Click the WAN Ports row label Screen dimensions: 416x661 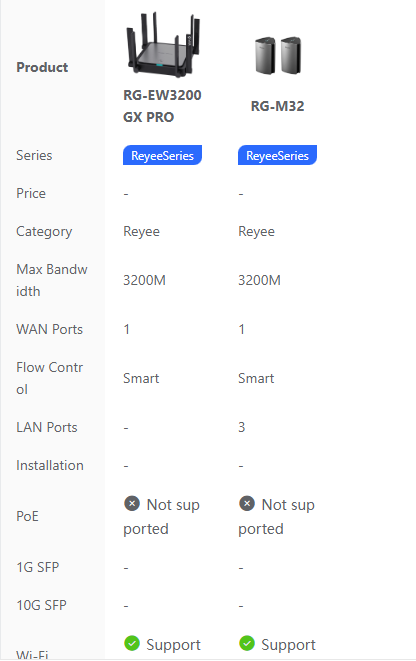(x=50, y=329)
